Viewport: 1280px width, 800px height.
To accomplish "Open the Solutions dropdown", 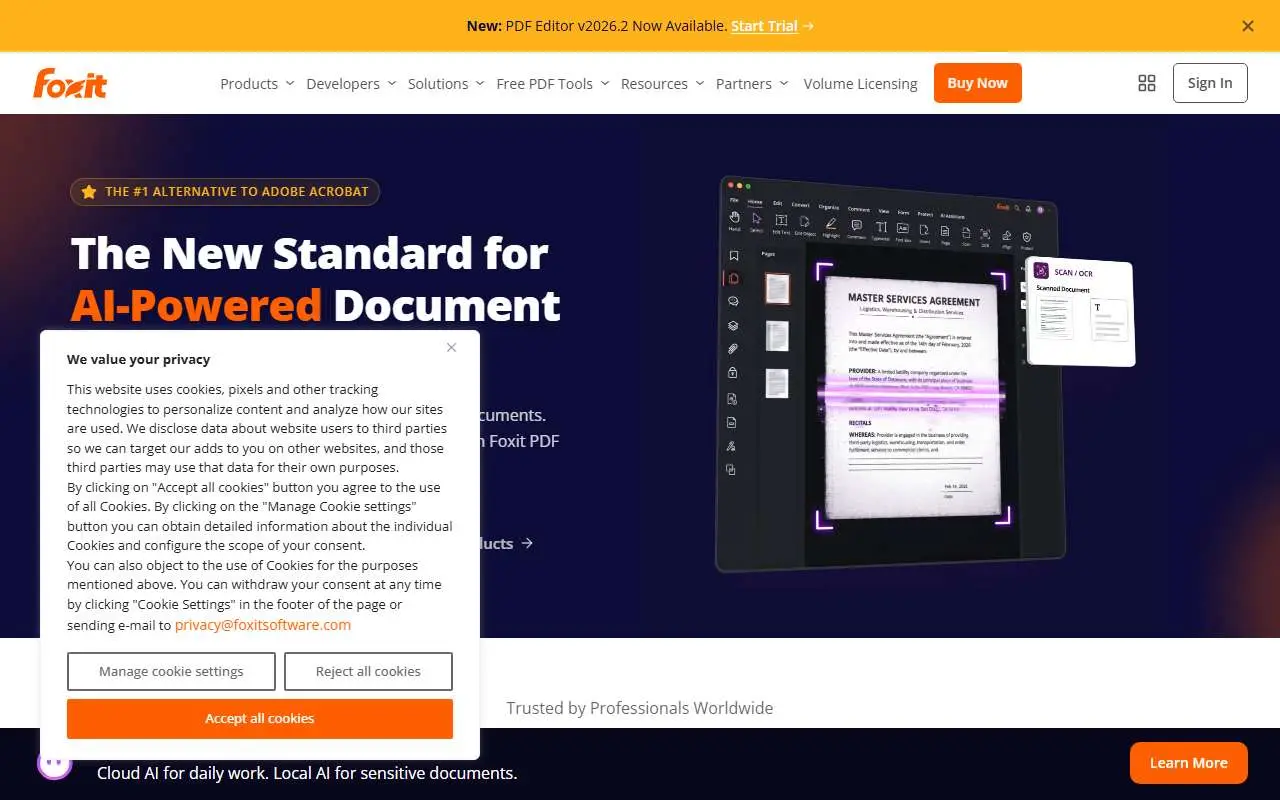I will click(x=446, y=84).
